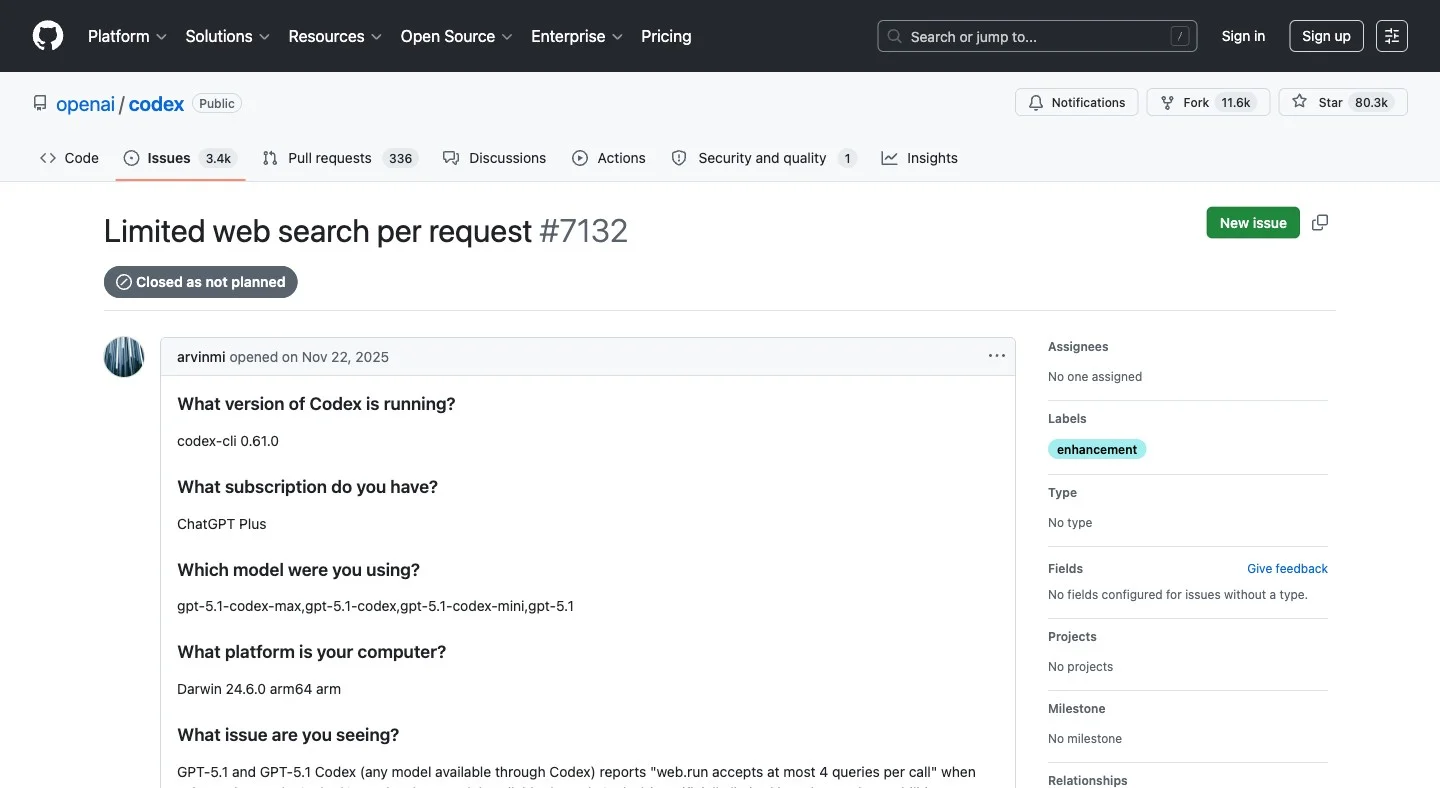
Task: Select the enhancement label
Action: [x=1097, y=450]
